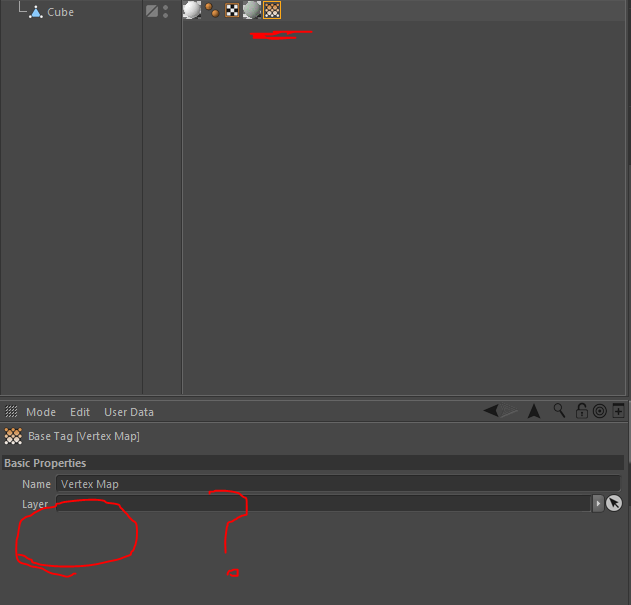Click the Name label
Viewport: 631px width, 605px height.
click(36, 484)
